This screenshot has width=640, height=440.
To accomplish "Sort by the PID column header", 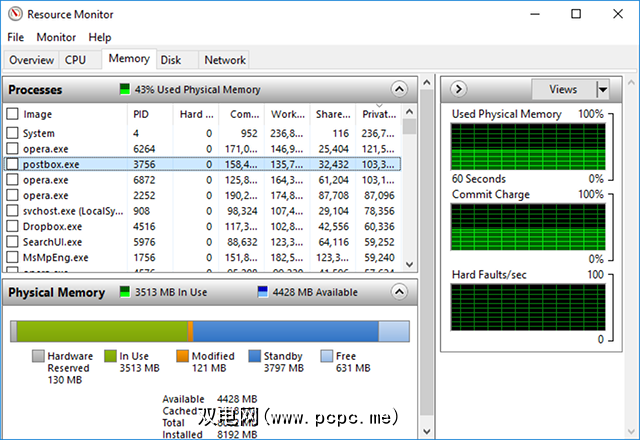I will 150,114.
